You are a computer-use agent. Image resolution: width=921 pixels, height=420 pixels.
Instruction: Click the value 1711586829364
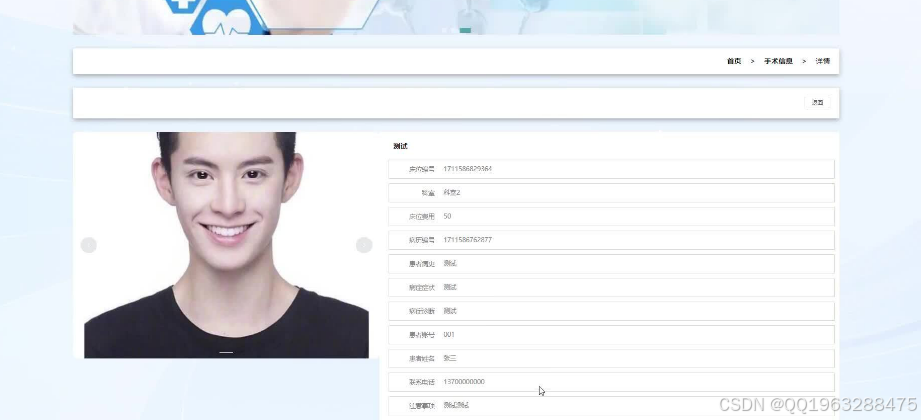(468, 169)
